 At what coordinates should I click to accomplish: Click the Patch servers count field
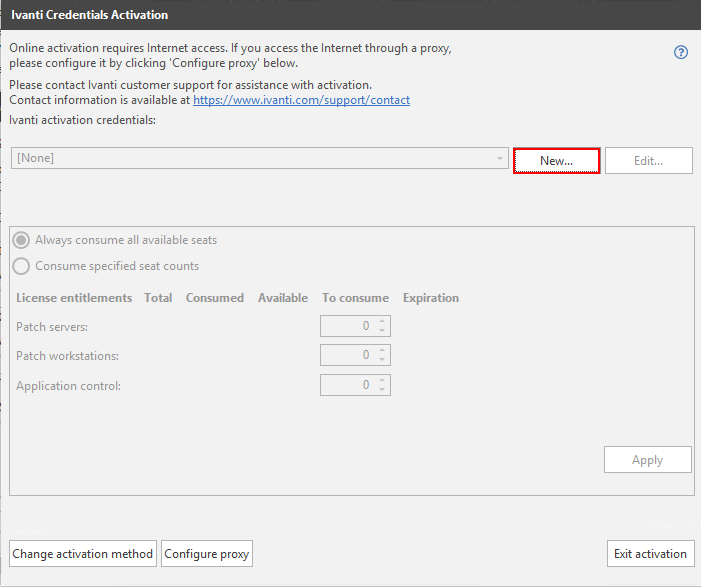click(x=355, y=326)
